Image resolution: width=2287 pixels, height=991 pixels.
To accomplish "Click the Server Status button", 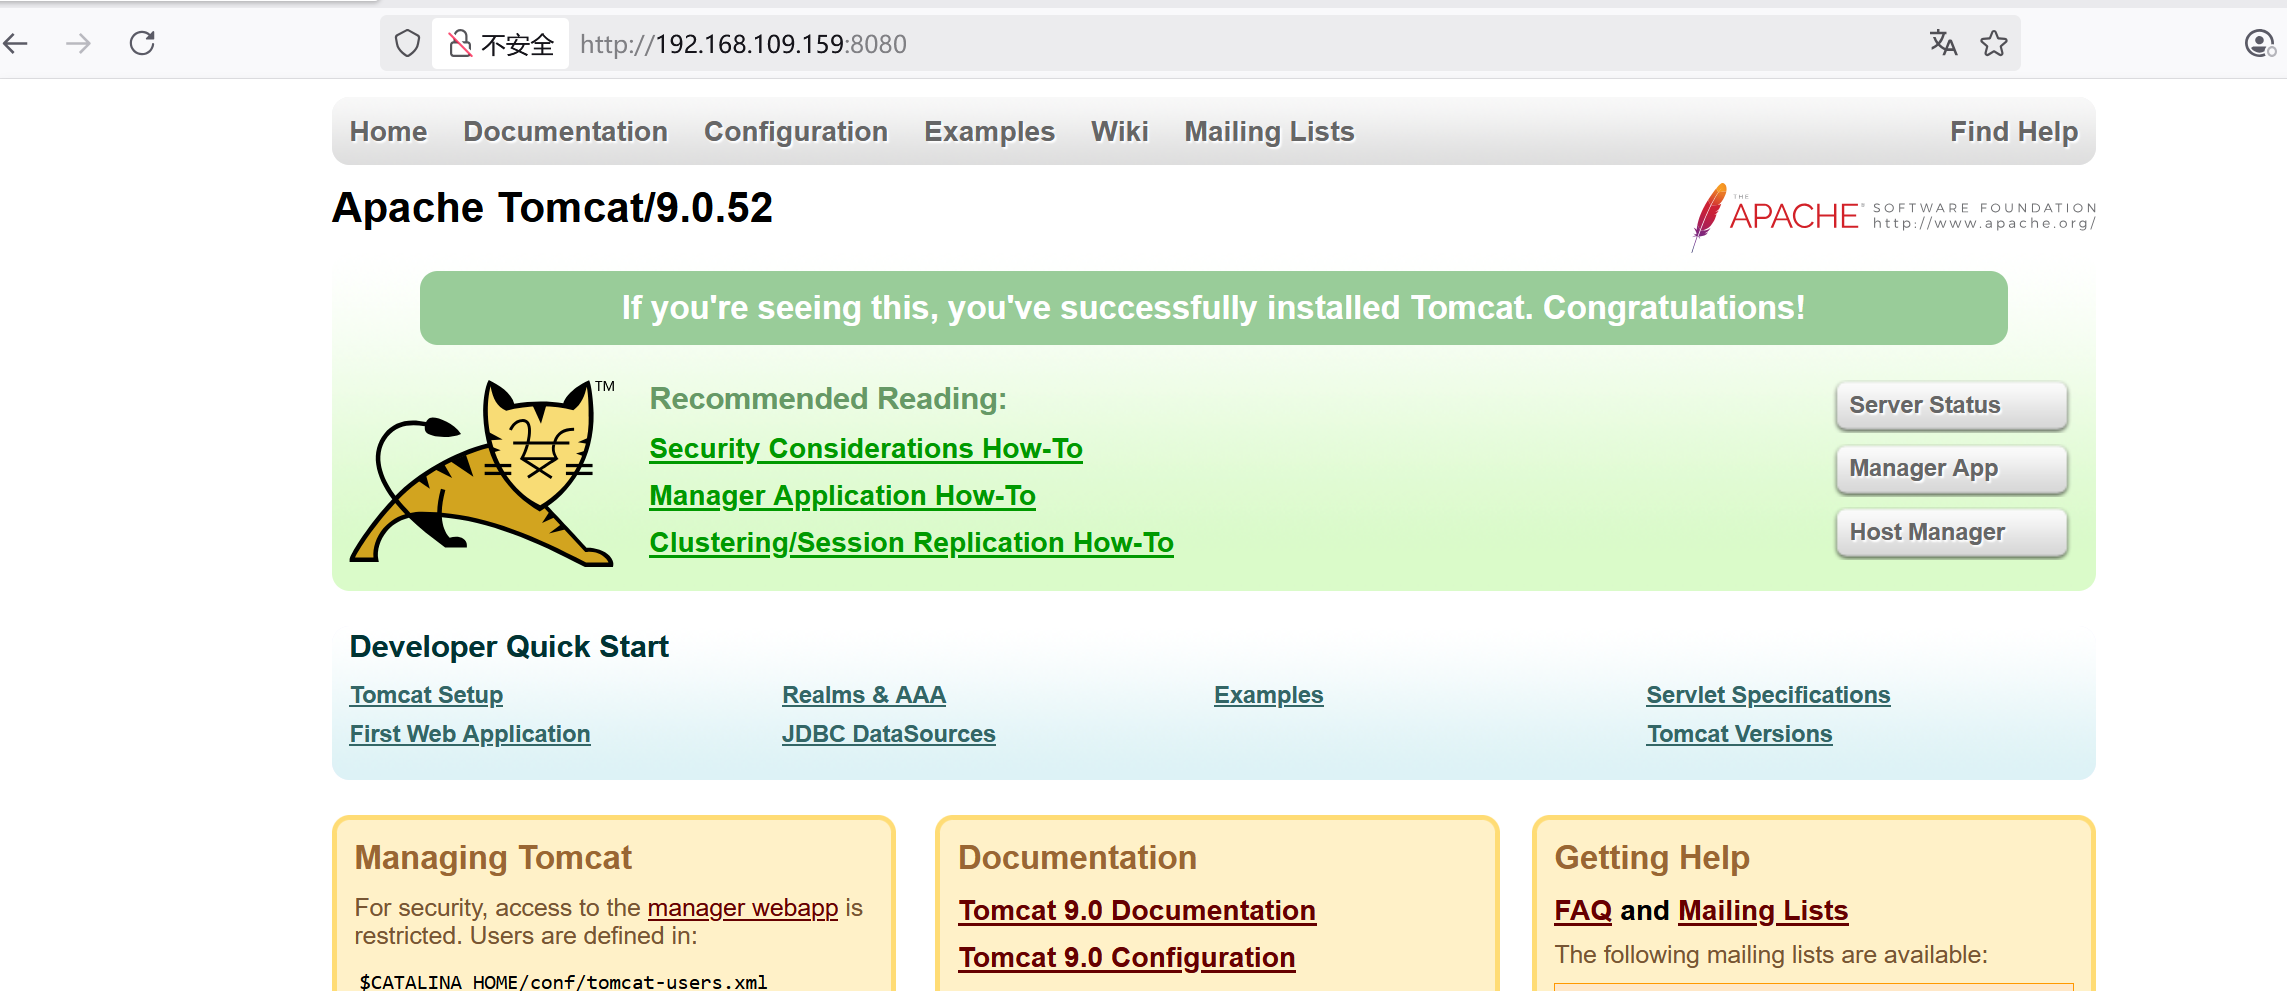I will [x=1951, y=405].
